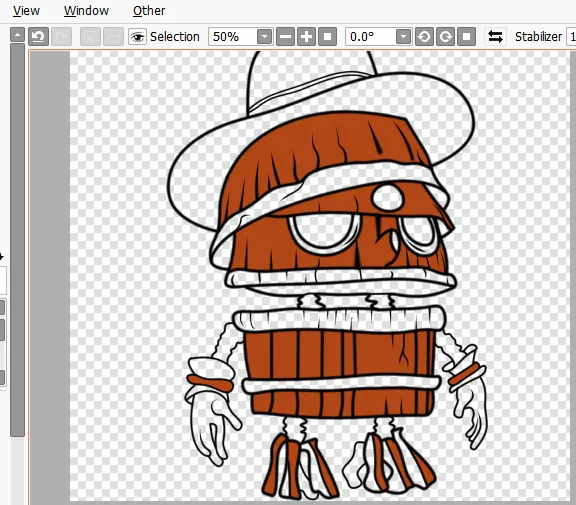Click the 50% zoom value field
The width and height of the screenshot is (576, 505).
[x=233, y=37]
